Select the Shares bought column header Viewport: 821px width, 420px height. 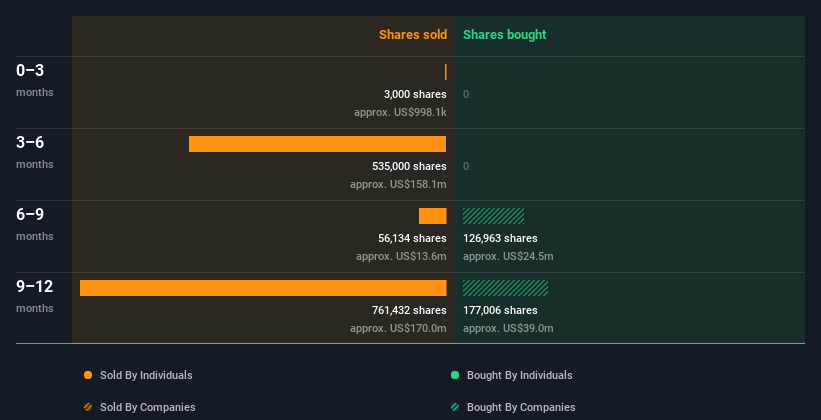point(504,35)
